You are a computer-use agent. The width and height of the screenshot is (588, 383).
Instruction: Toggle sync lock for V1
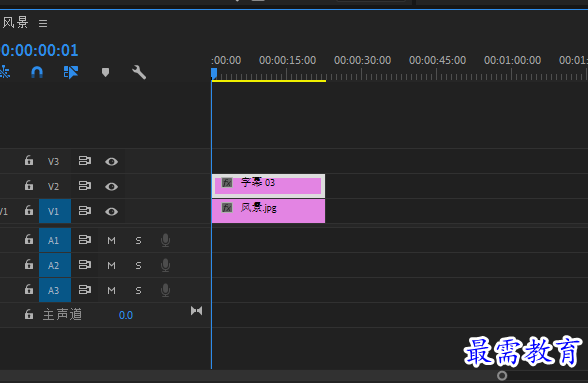coord(85,211)
